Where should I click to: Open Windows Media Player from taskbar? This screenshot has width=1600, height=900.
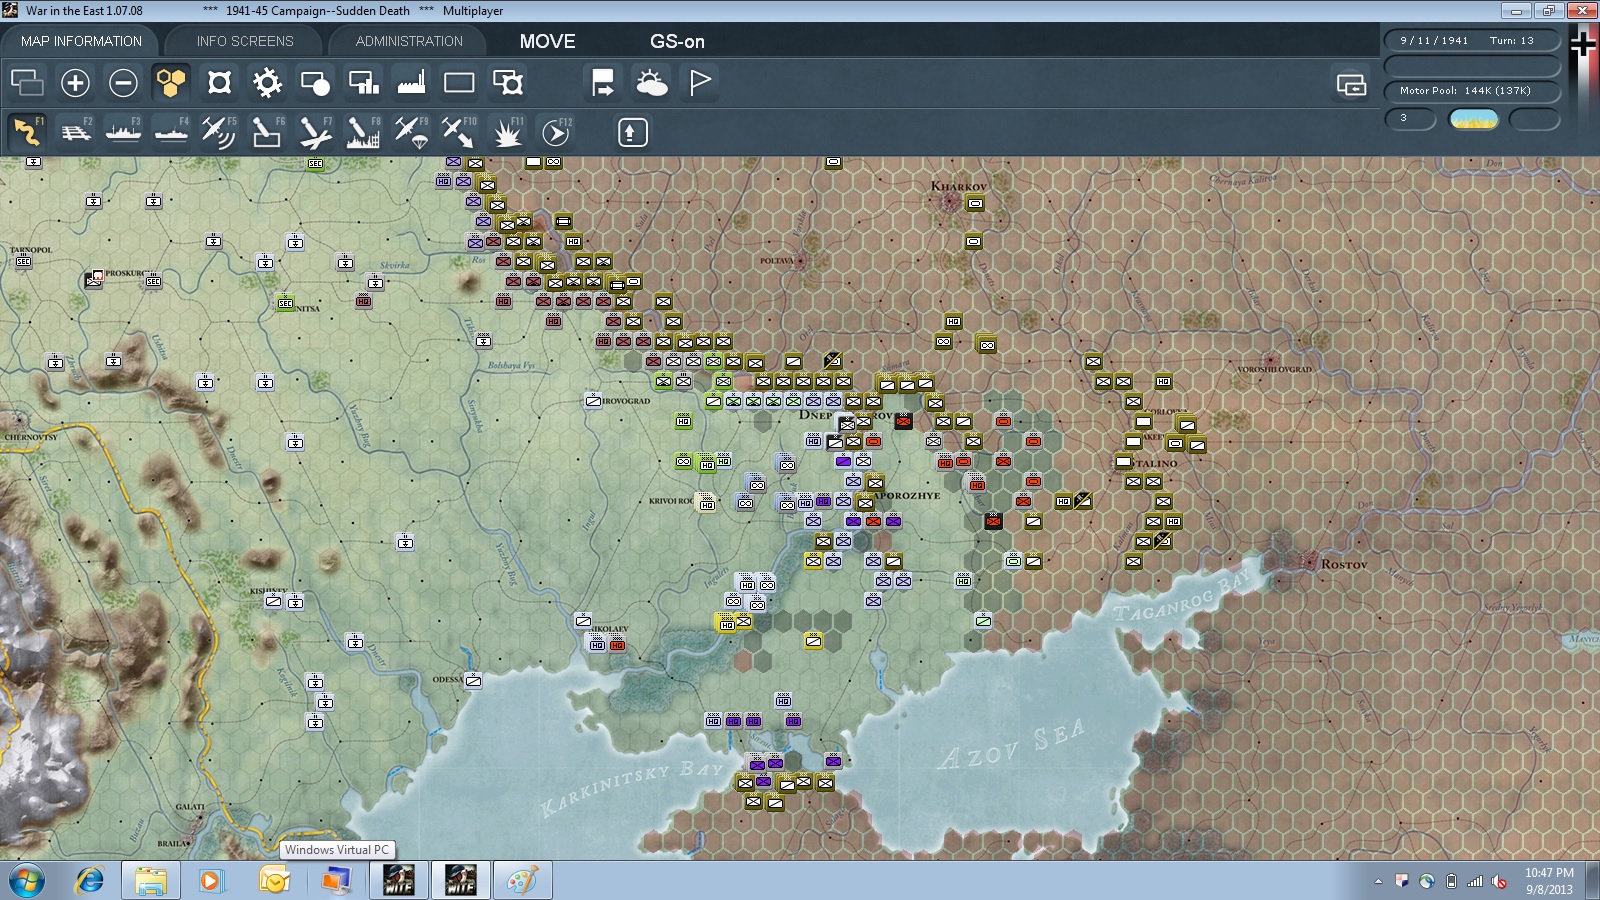point(210,881)
